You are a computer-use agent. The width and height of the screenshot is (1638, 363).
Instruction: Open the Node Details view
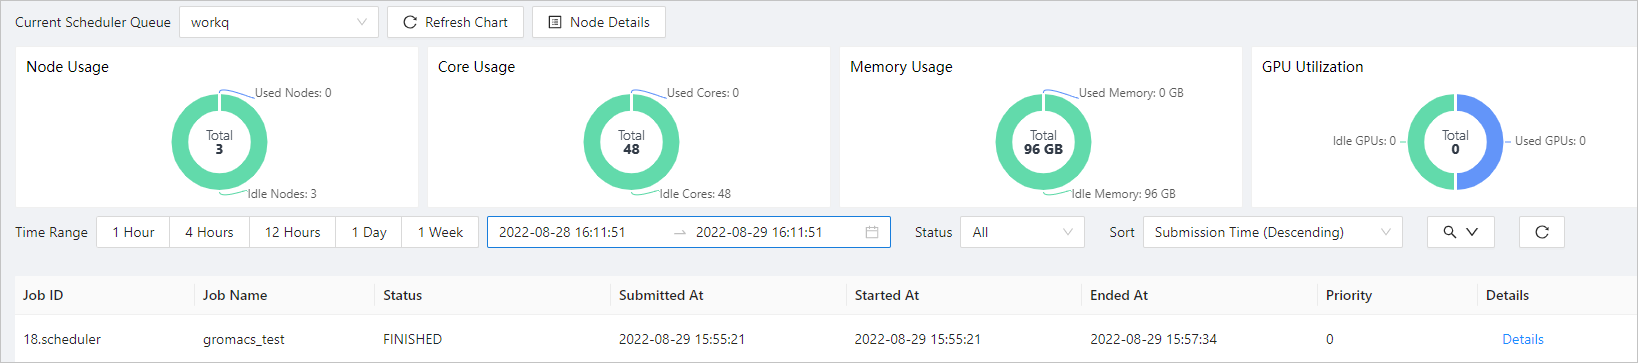click(599, 22)
